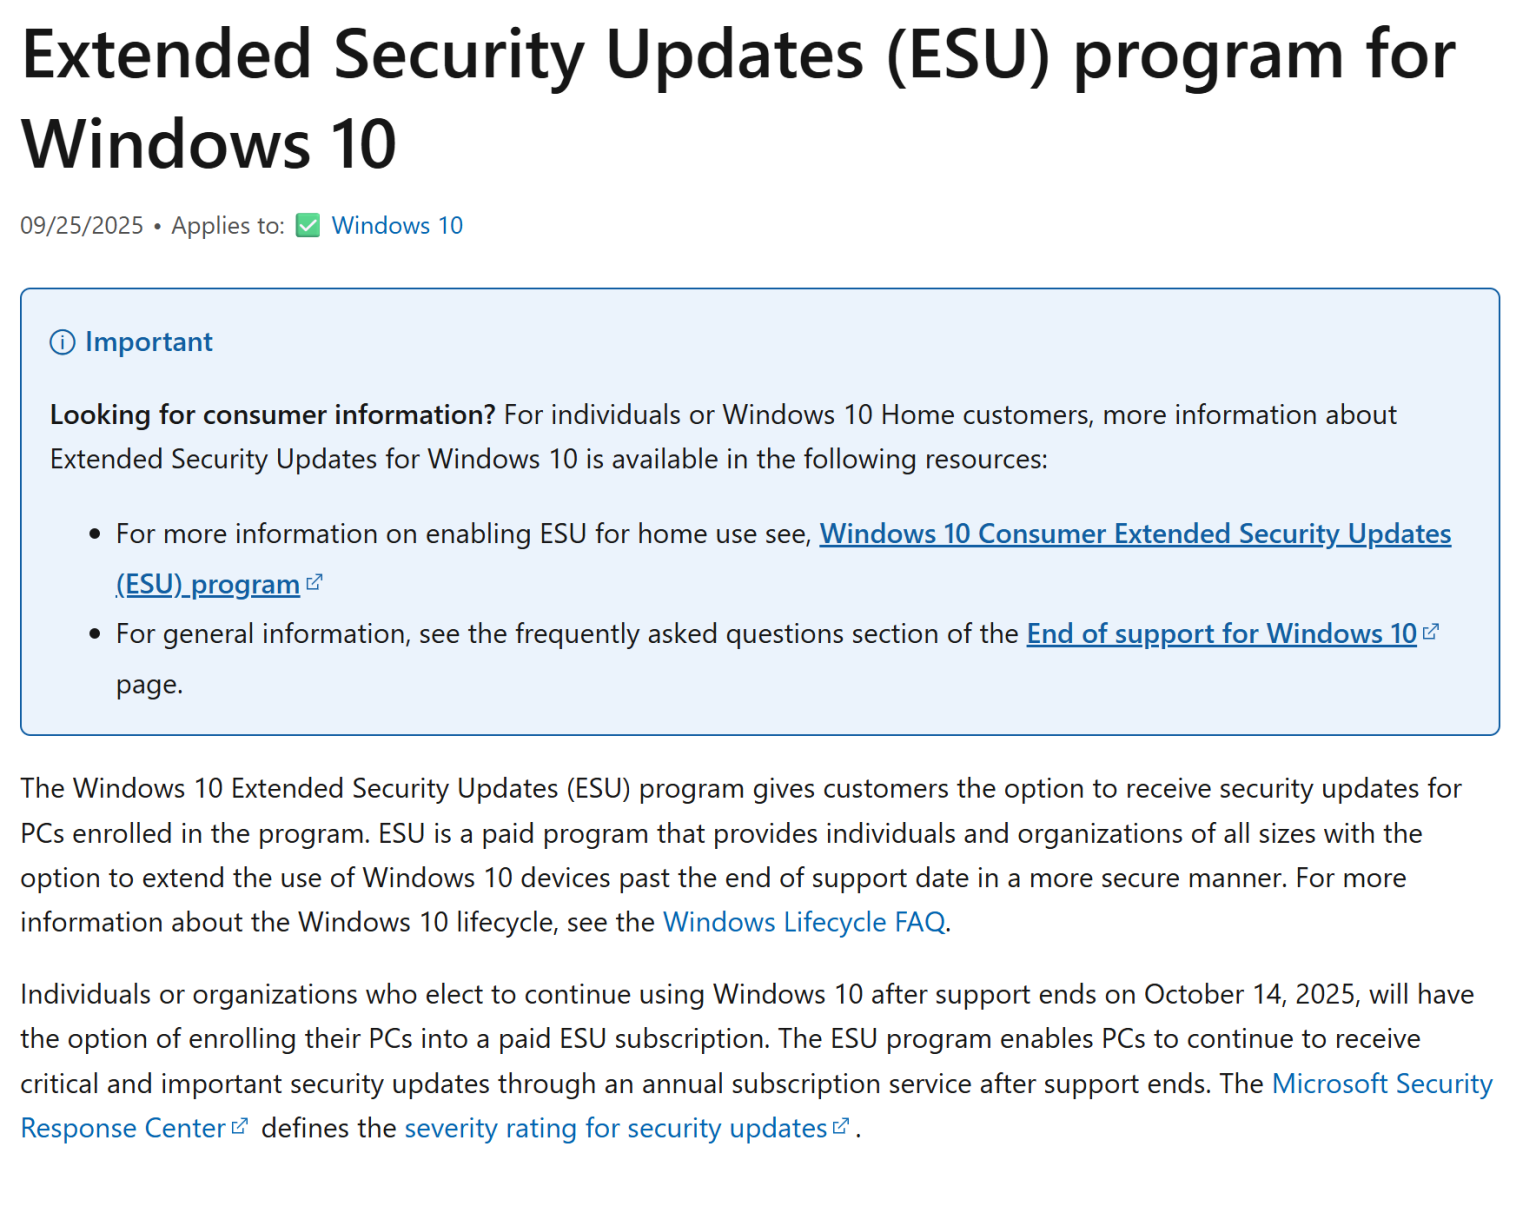The height and width of the screenshot is (1213, 1536).
Task: Click the "Applies to:" label
Action: (x=228, y=226)
